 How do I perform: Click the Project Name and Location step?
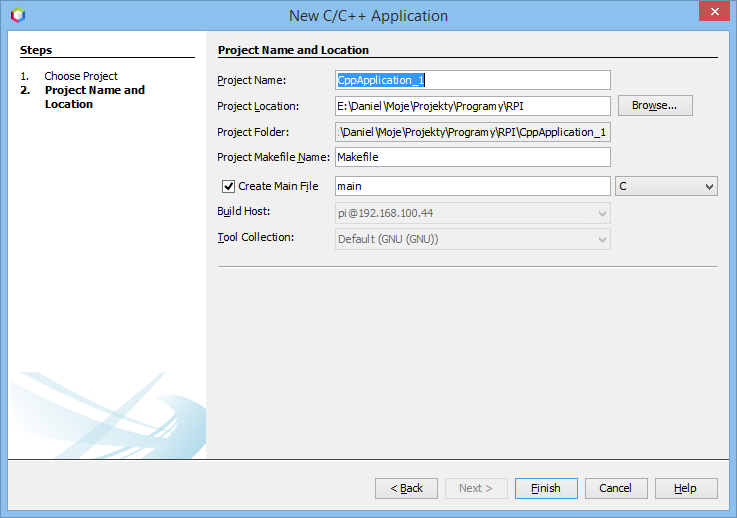point(94,97)
